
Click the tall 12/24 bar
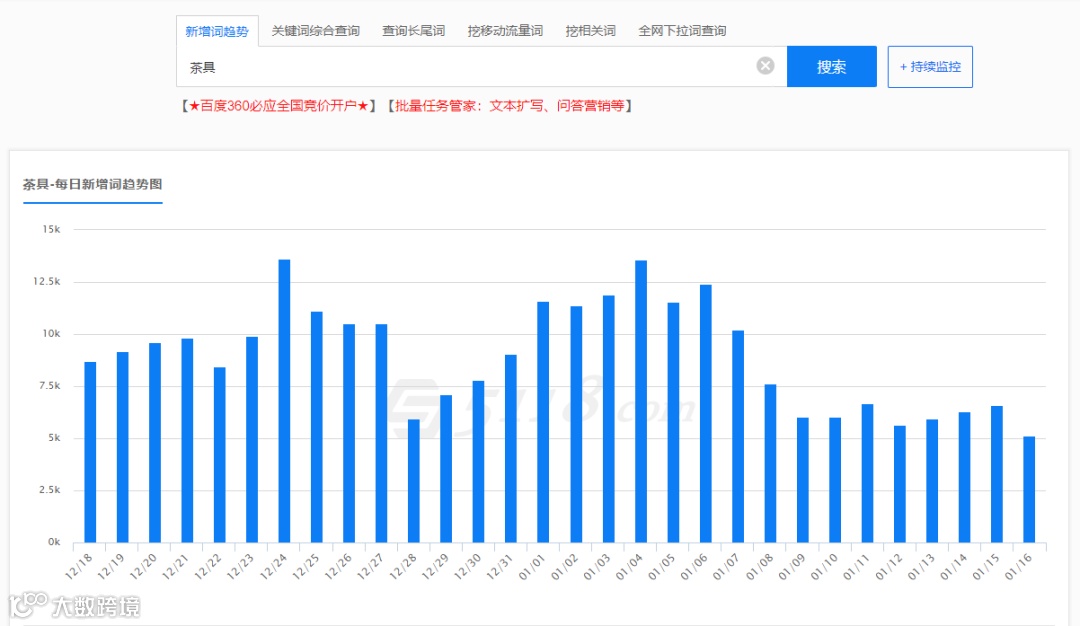click(x=284, y=401)
